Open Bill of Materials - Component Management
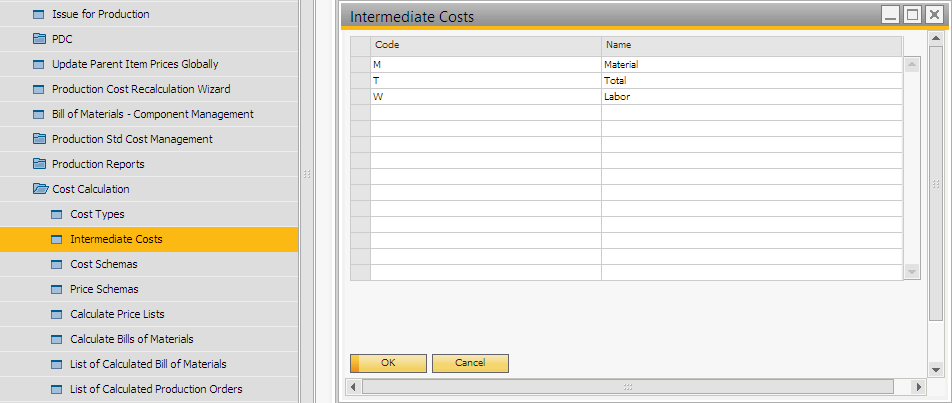The height and width of the screenshot is (403, 952). pyautogui.click(x=152, y=114)
